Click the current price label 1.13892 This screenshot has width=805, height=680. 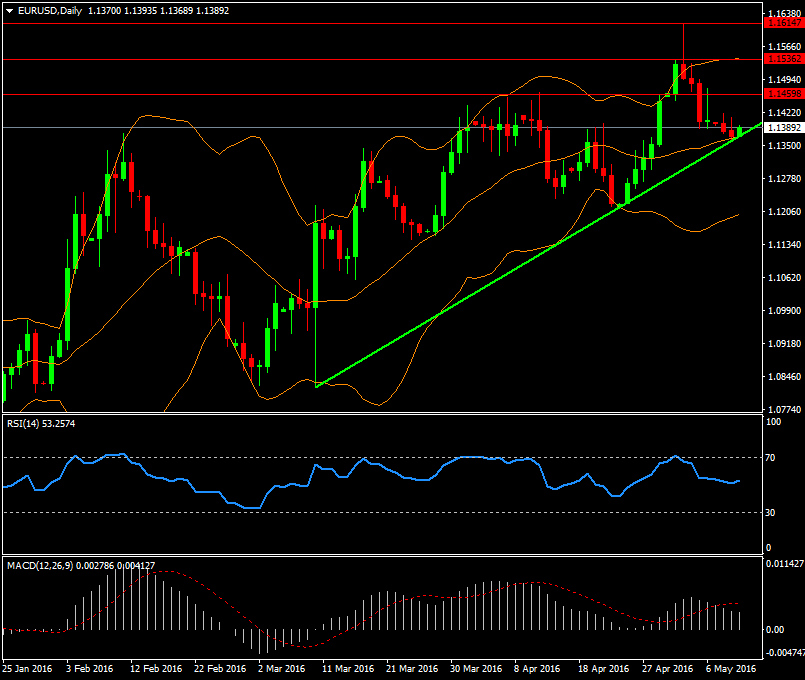click(781, 128)
